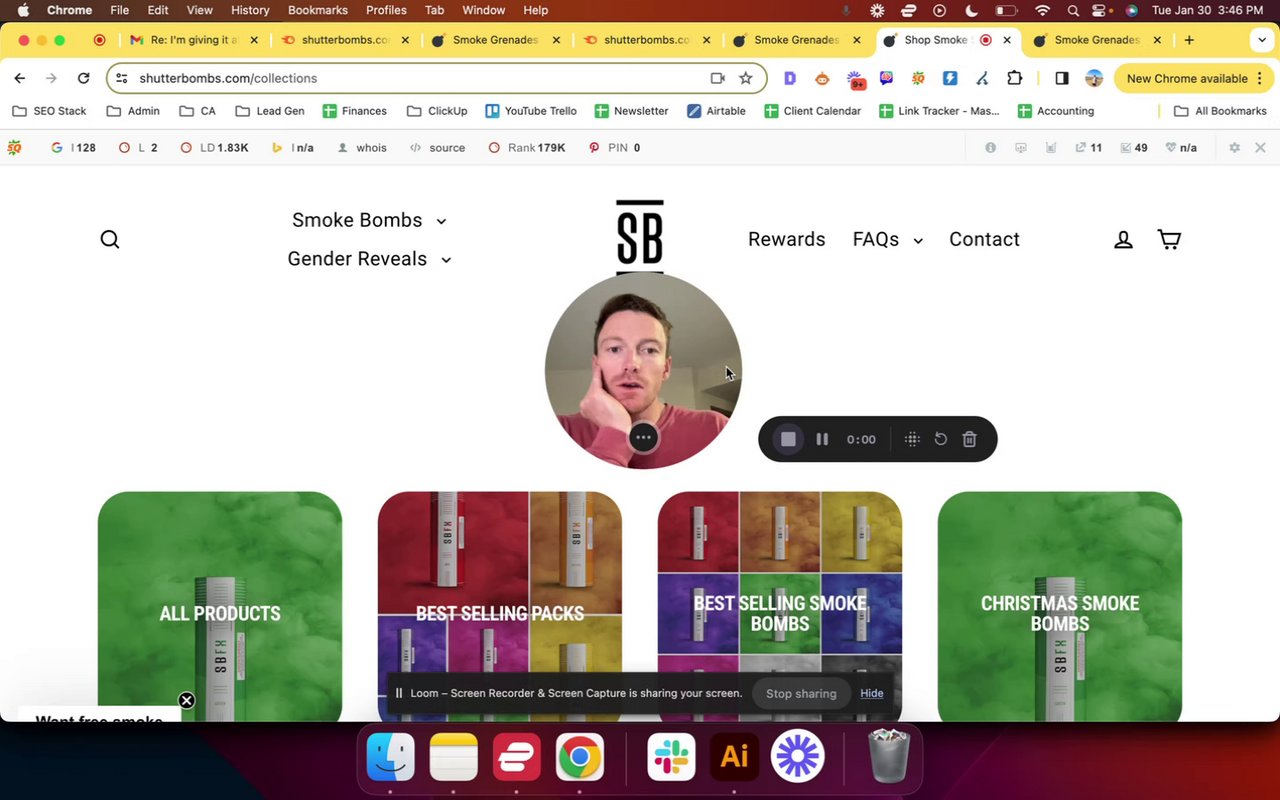
Task: Toggle the Chrome side panel
Action: tap(1062, 78)
